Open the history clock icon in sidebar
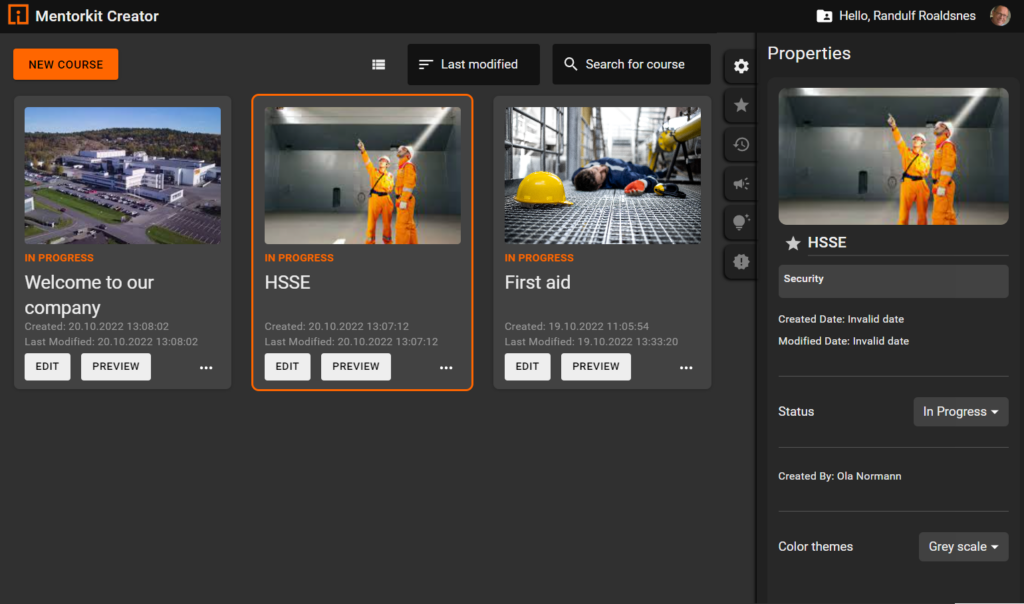The height and width of the screenshot is (604, 1024). [x=741, y=144]
